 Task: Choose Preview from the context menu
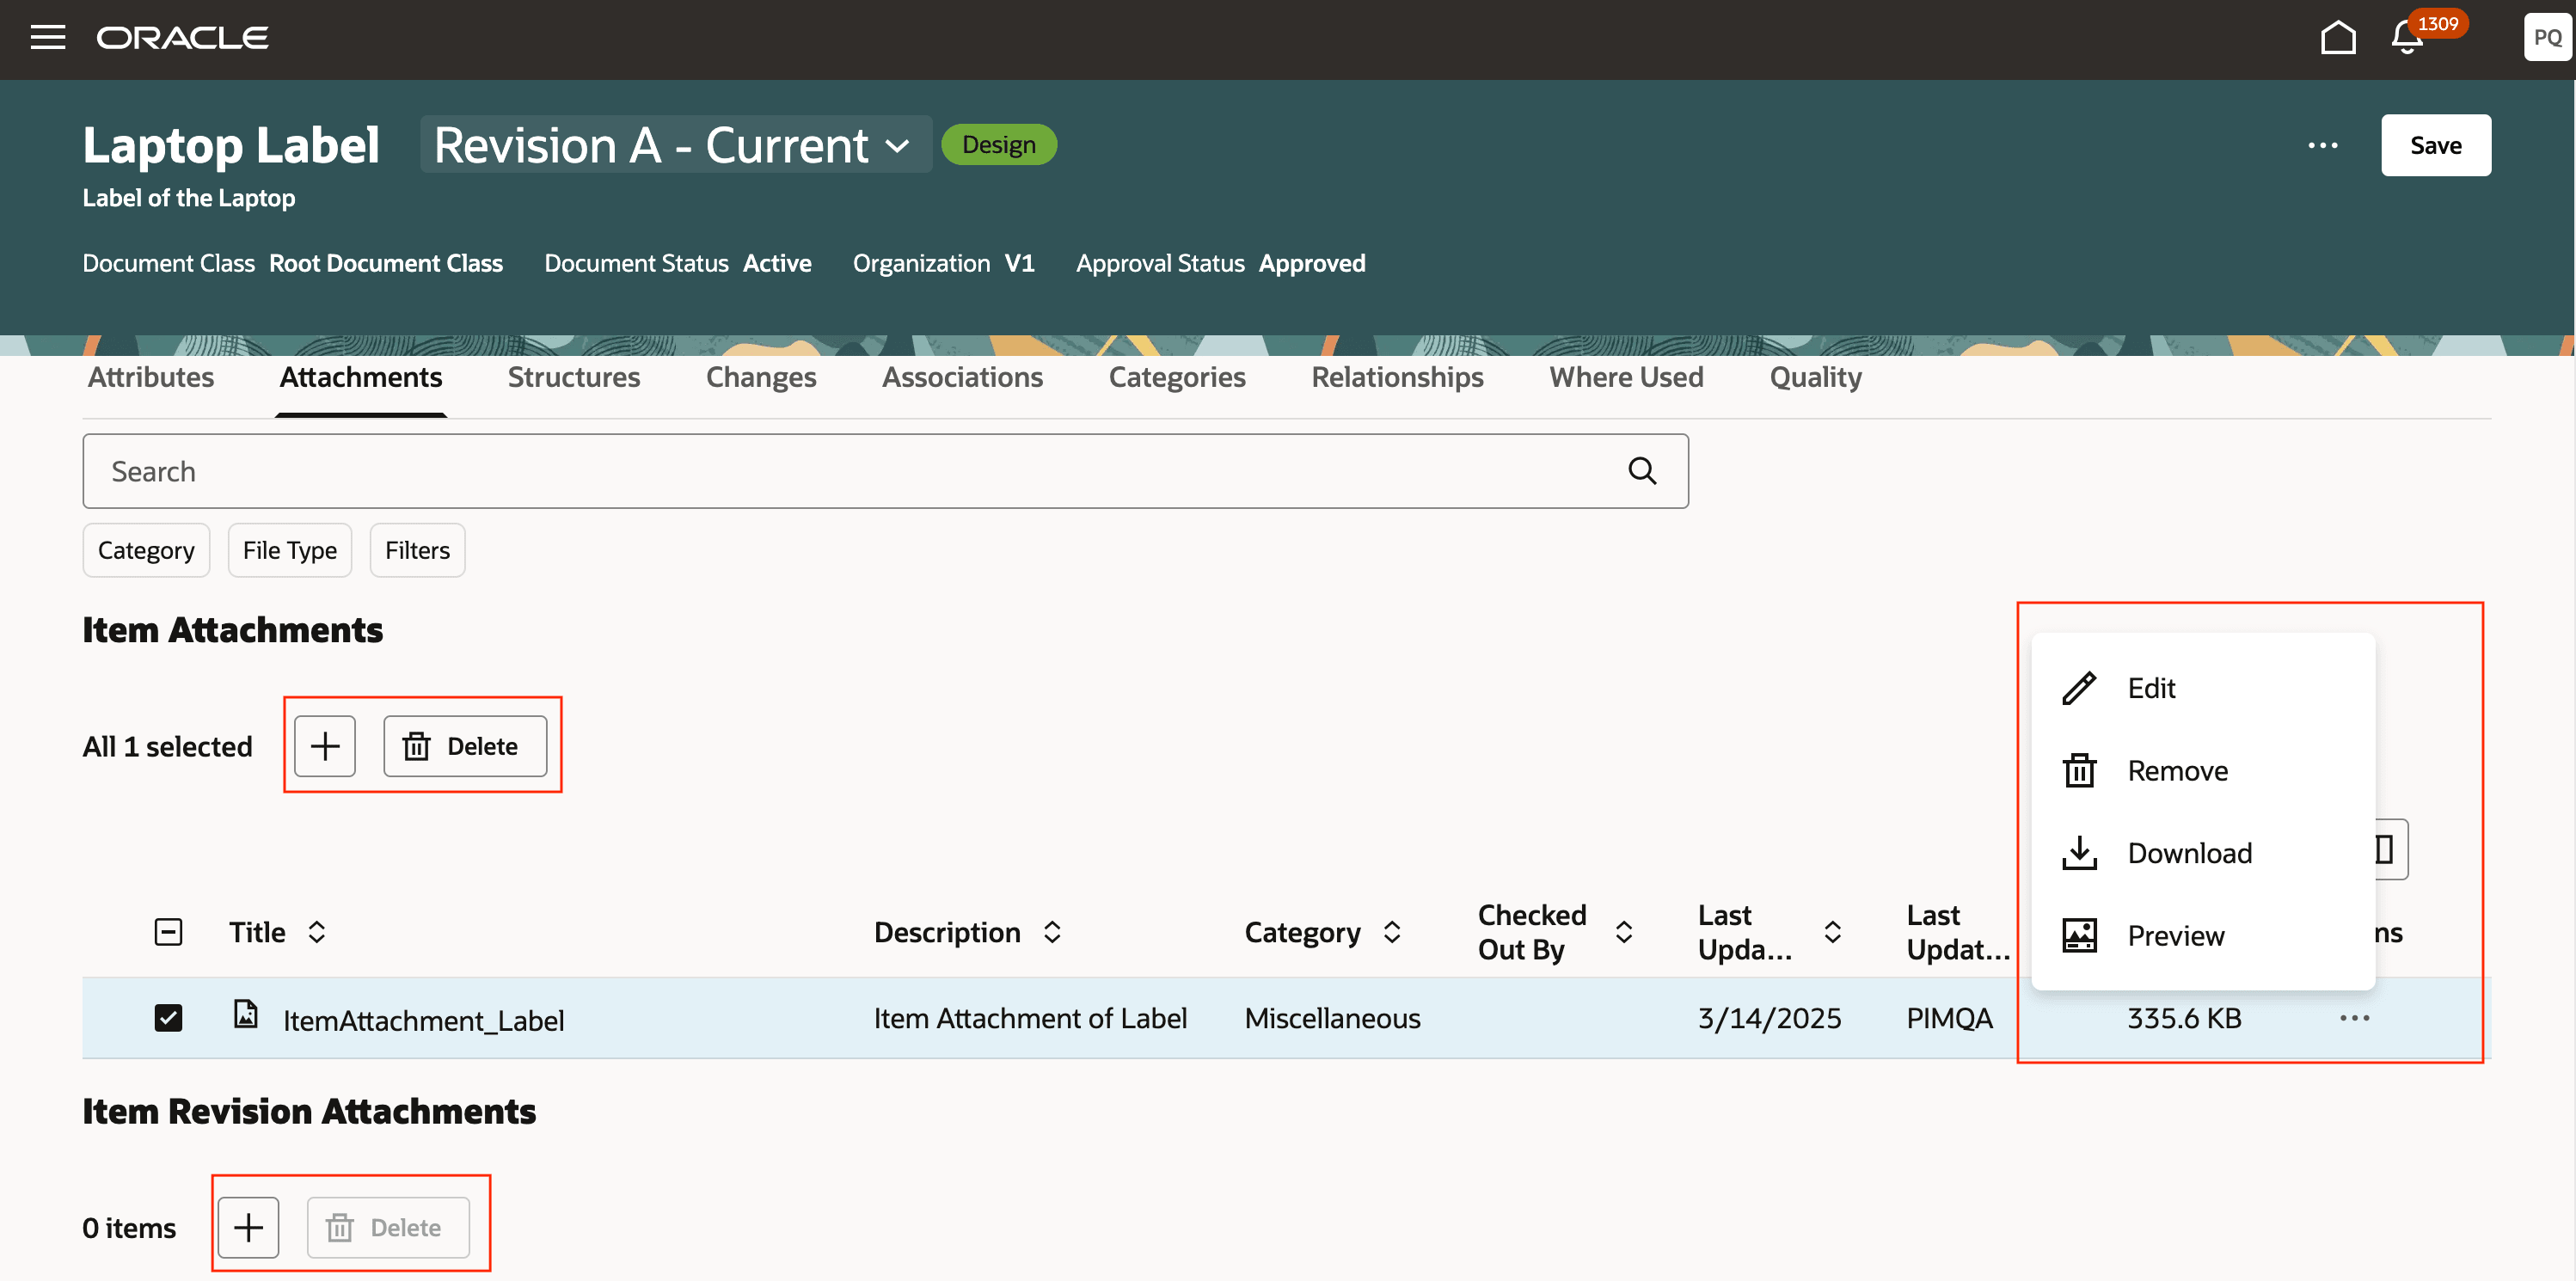click(x=2175, y=936)
